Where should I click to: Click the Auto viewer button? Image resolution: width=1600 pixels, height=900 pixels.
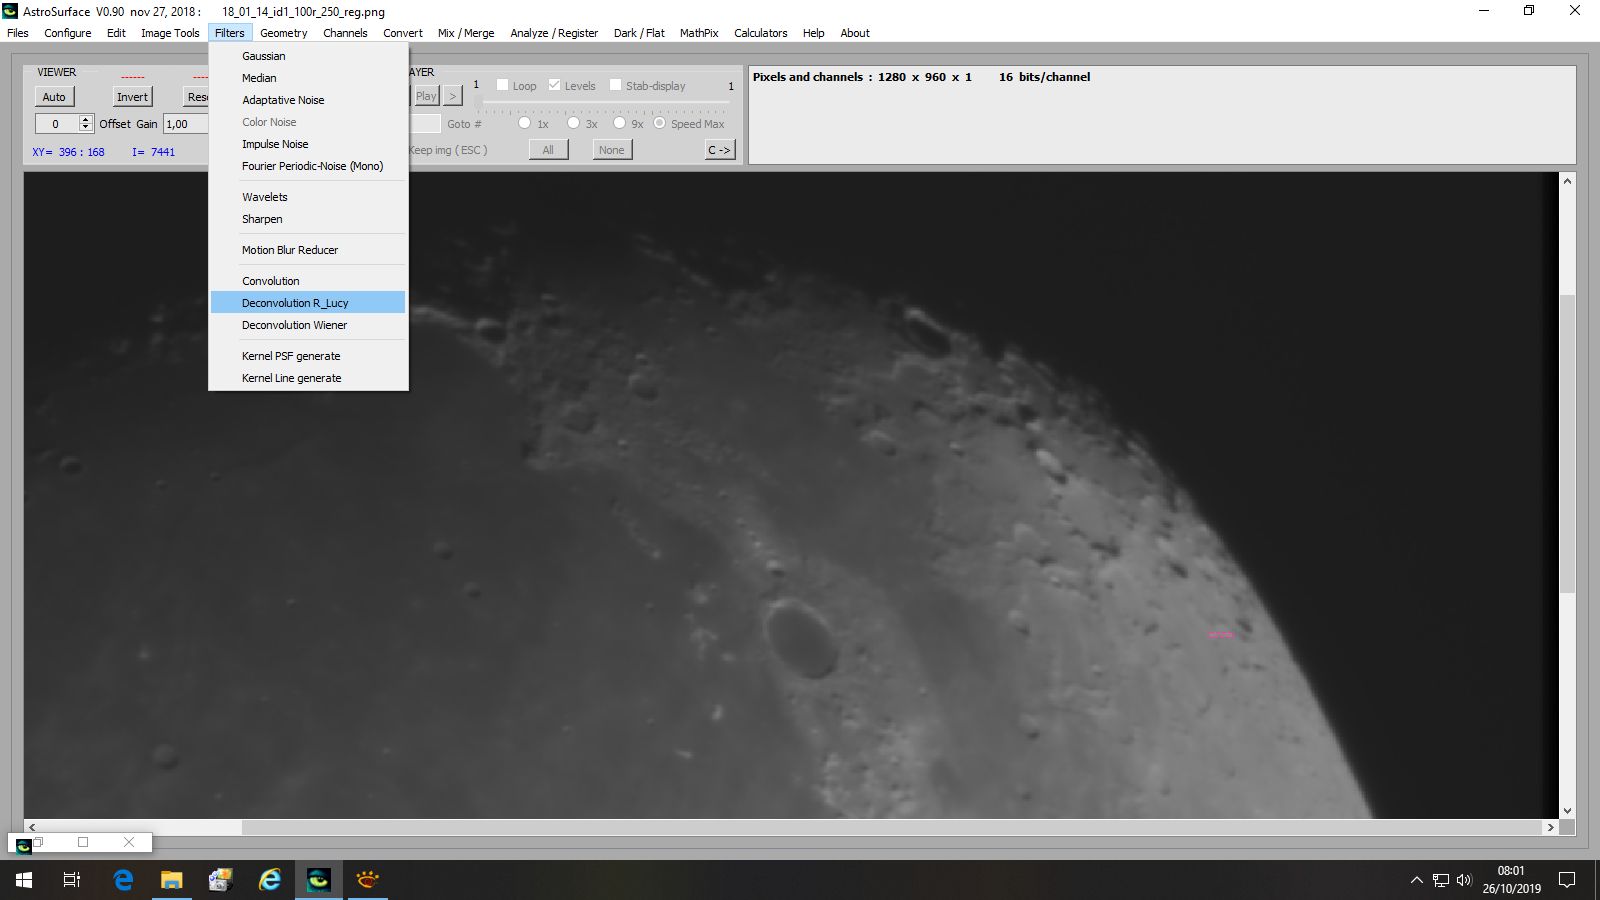click(54, 97)
